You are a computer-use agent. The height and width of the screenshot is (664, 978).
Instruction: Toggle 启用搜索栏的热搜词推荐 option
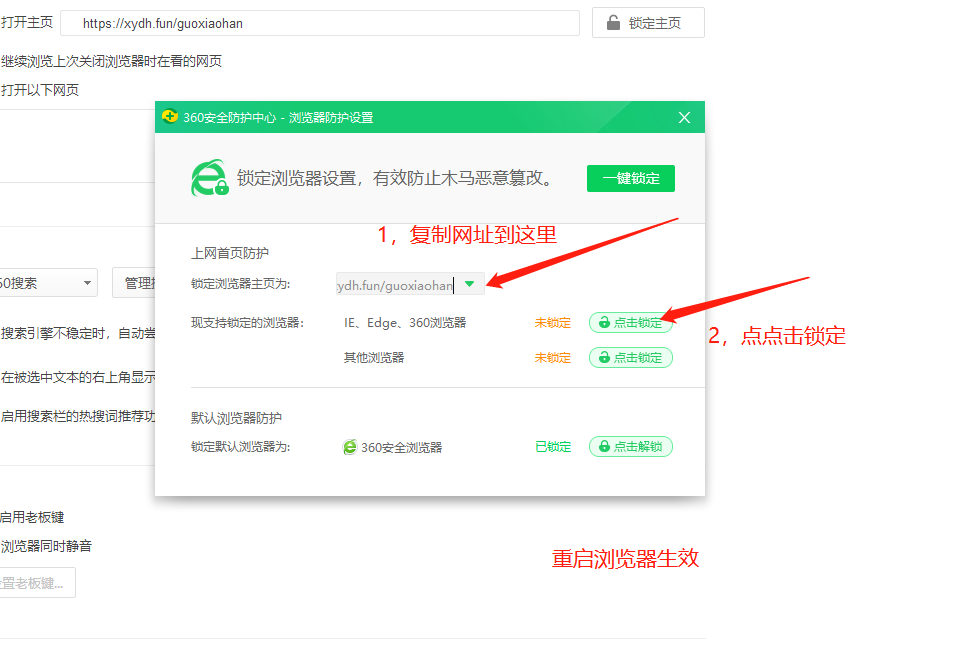77,416
